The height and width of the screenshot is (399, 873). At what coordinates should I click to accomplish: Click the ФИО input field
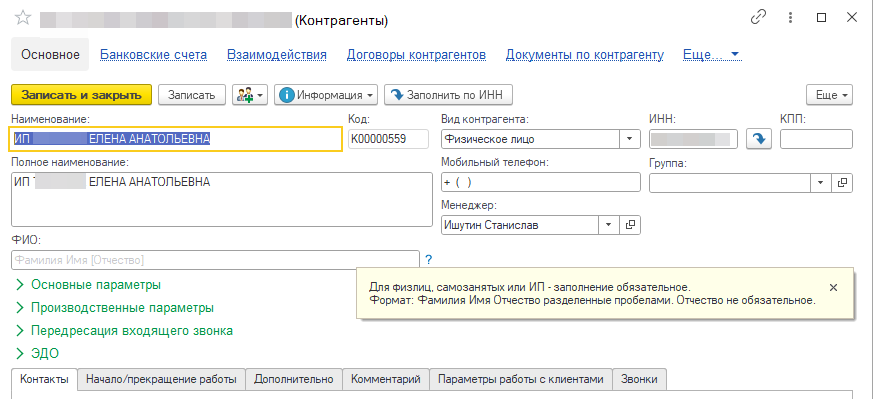[x=215, y=260]
